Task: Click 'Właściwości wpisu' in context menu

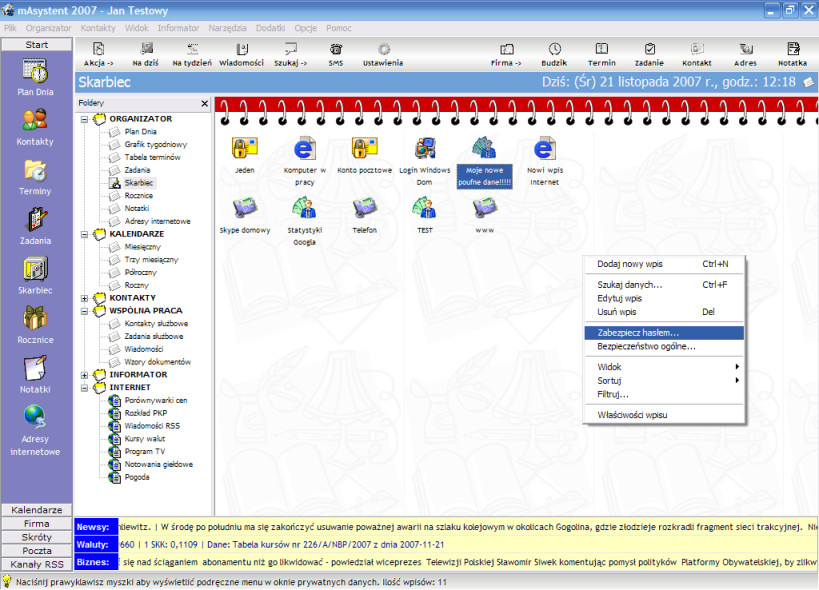Action: (x=664, y=415)
